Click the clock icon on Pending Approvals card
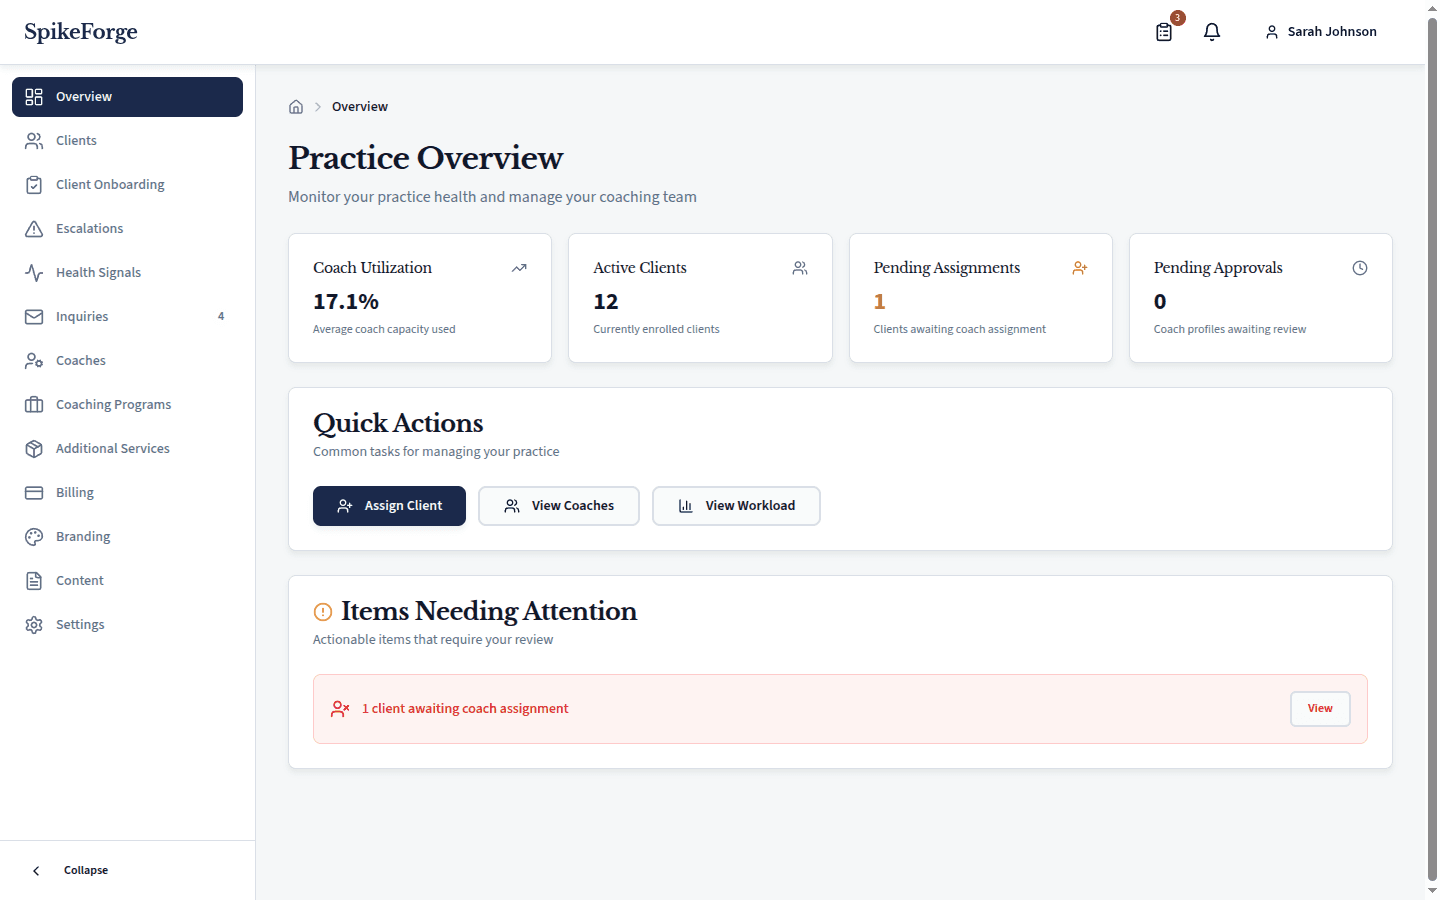This screenshot has height=900, width=1440. tap(1359, 267)
